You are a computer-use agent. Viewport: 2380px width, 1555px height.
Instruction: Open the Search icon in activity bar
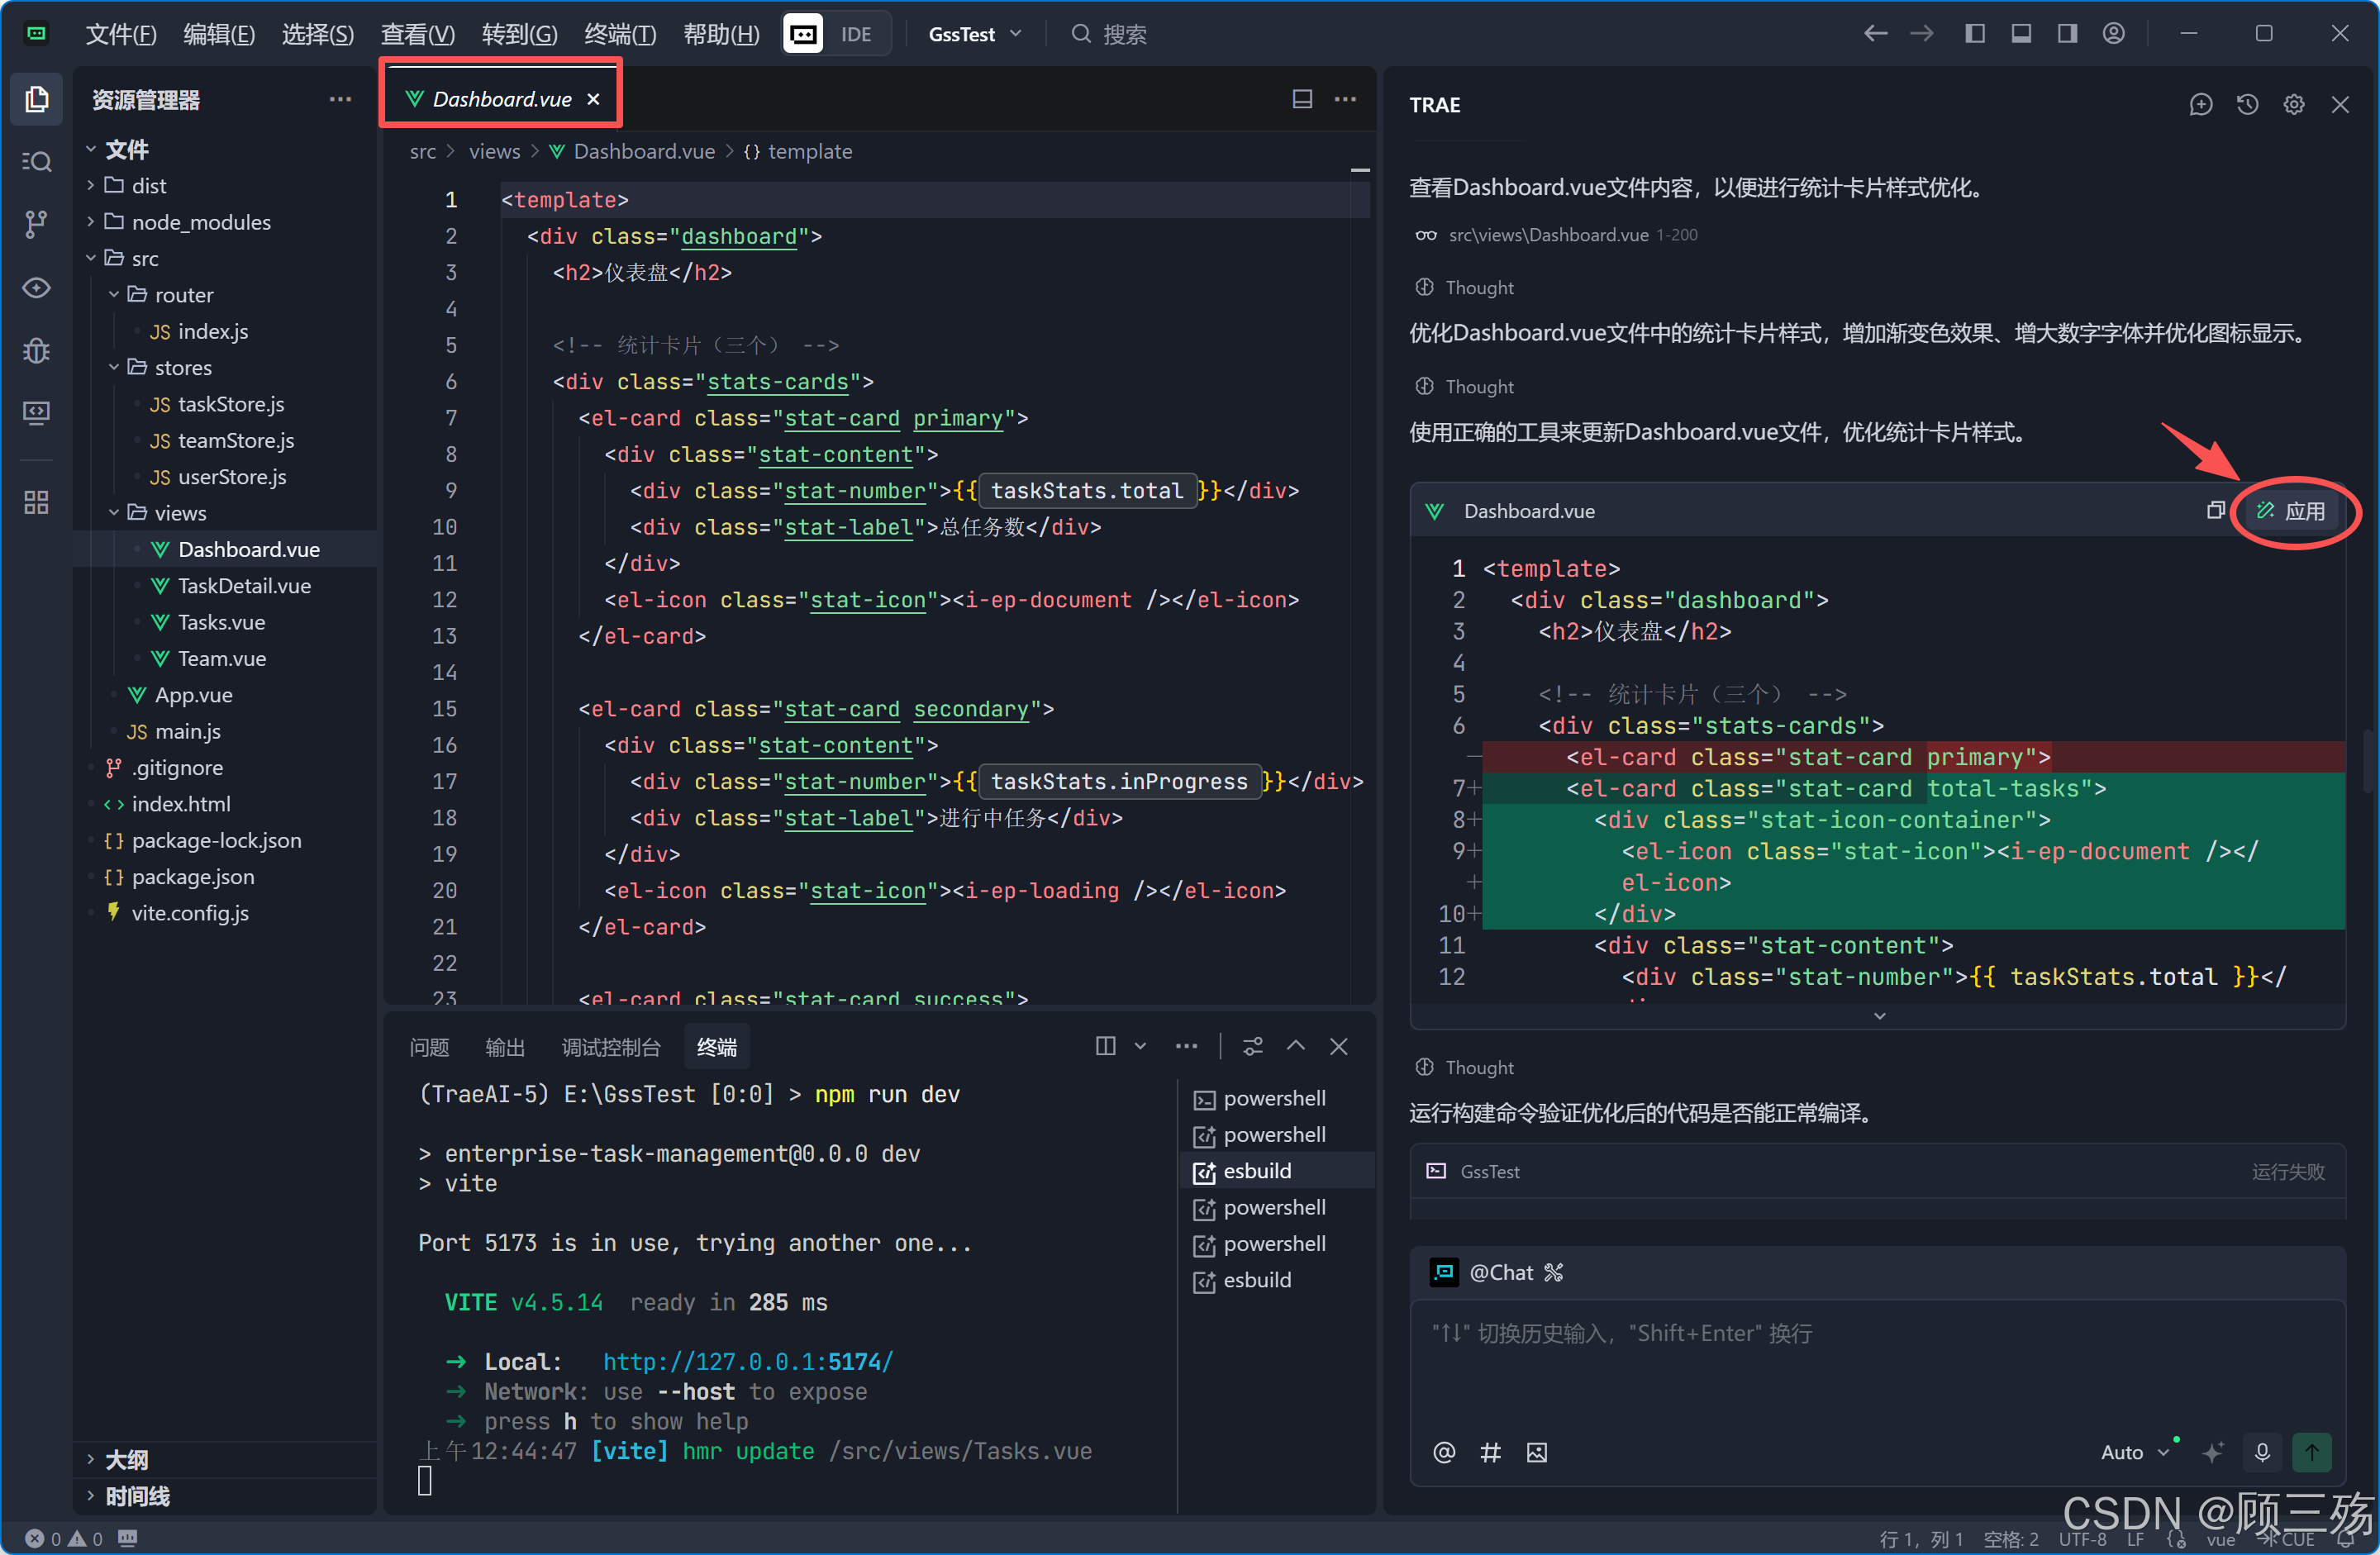36,161
